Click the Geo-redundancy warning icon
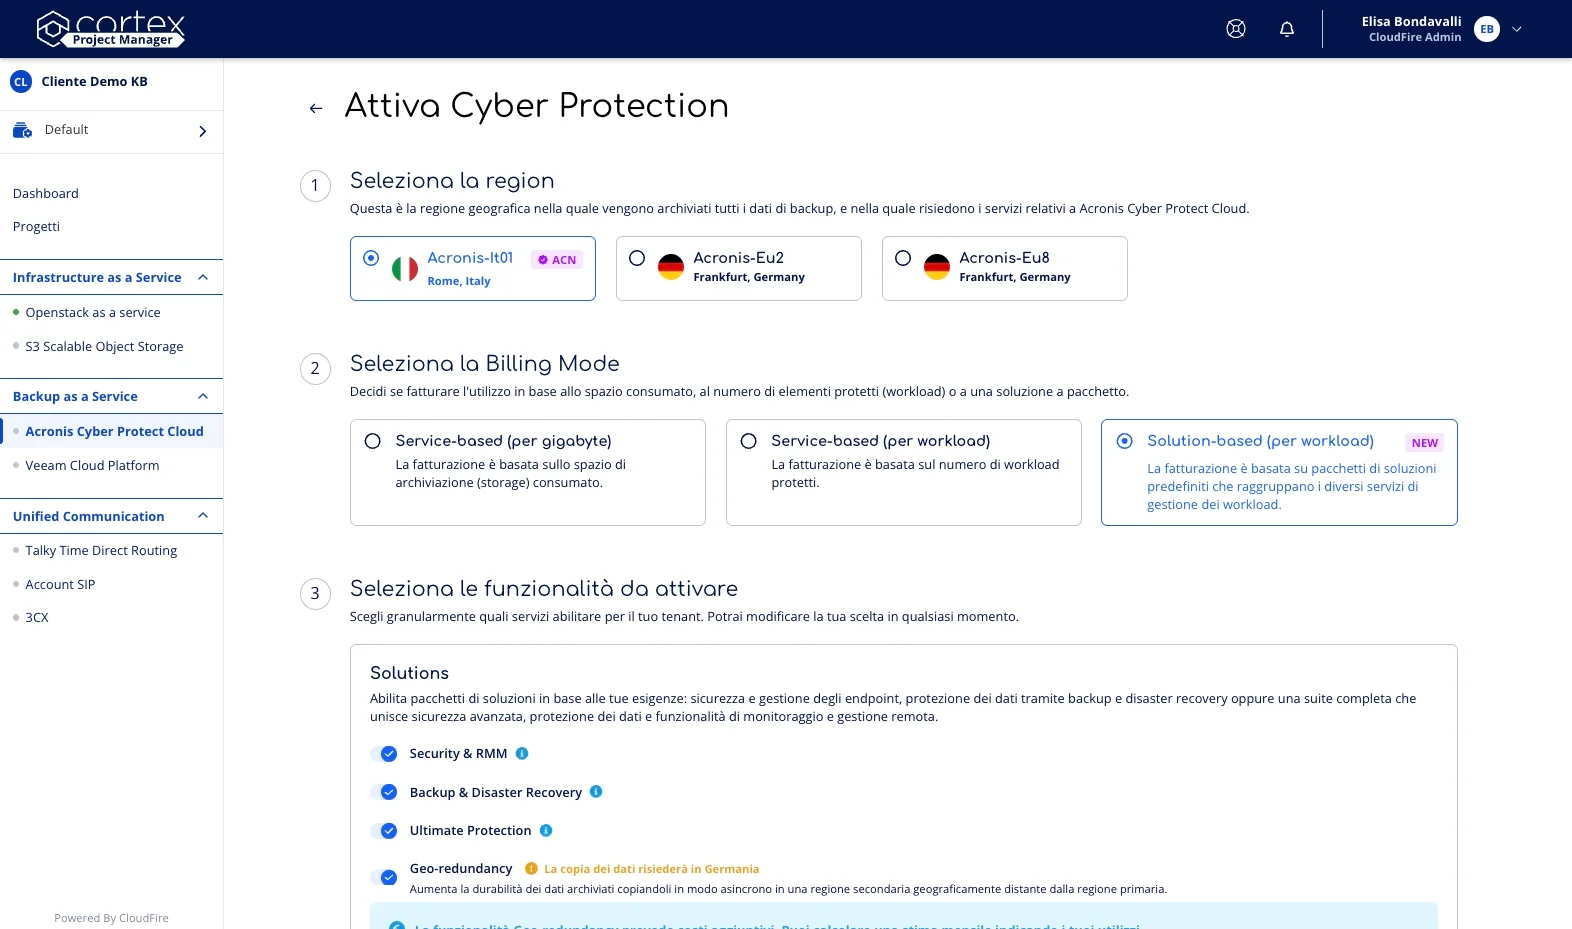1572x929 pixels. click(x=531, y=869)
